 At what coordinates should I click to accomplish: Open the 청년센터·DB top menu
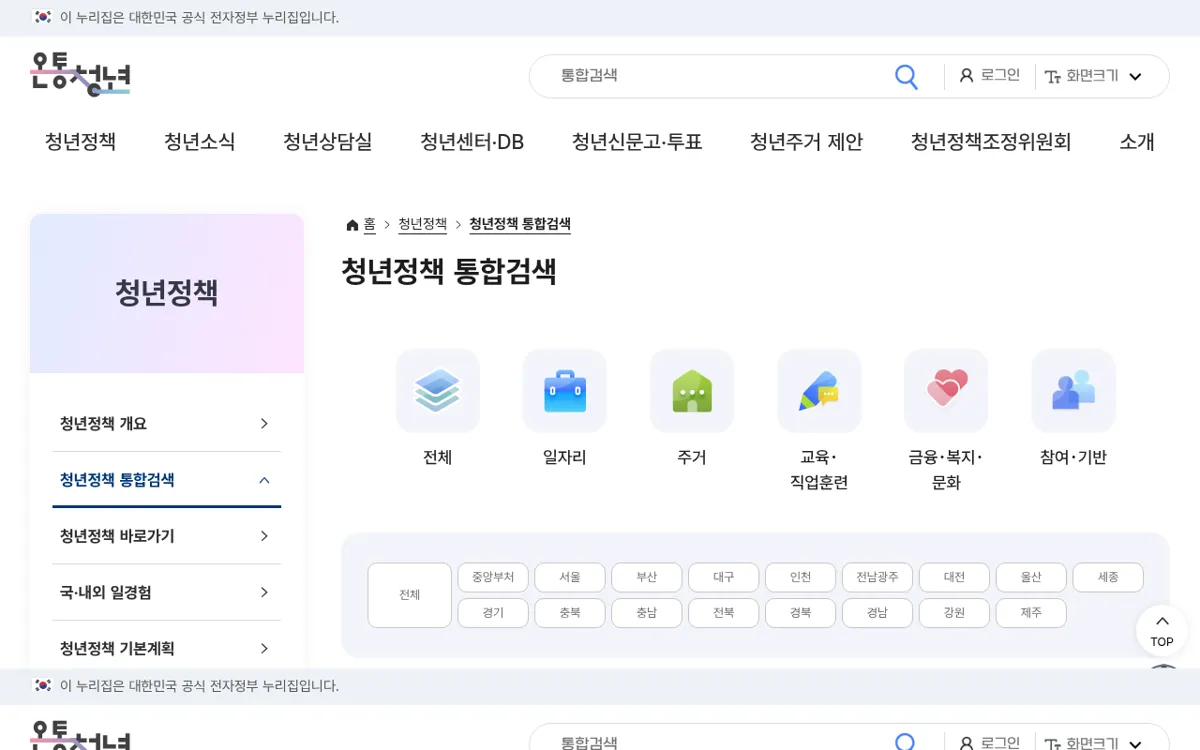[472, 142]
